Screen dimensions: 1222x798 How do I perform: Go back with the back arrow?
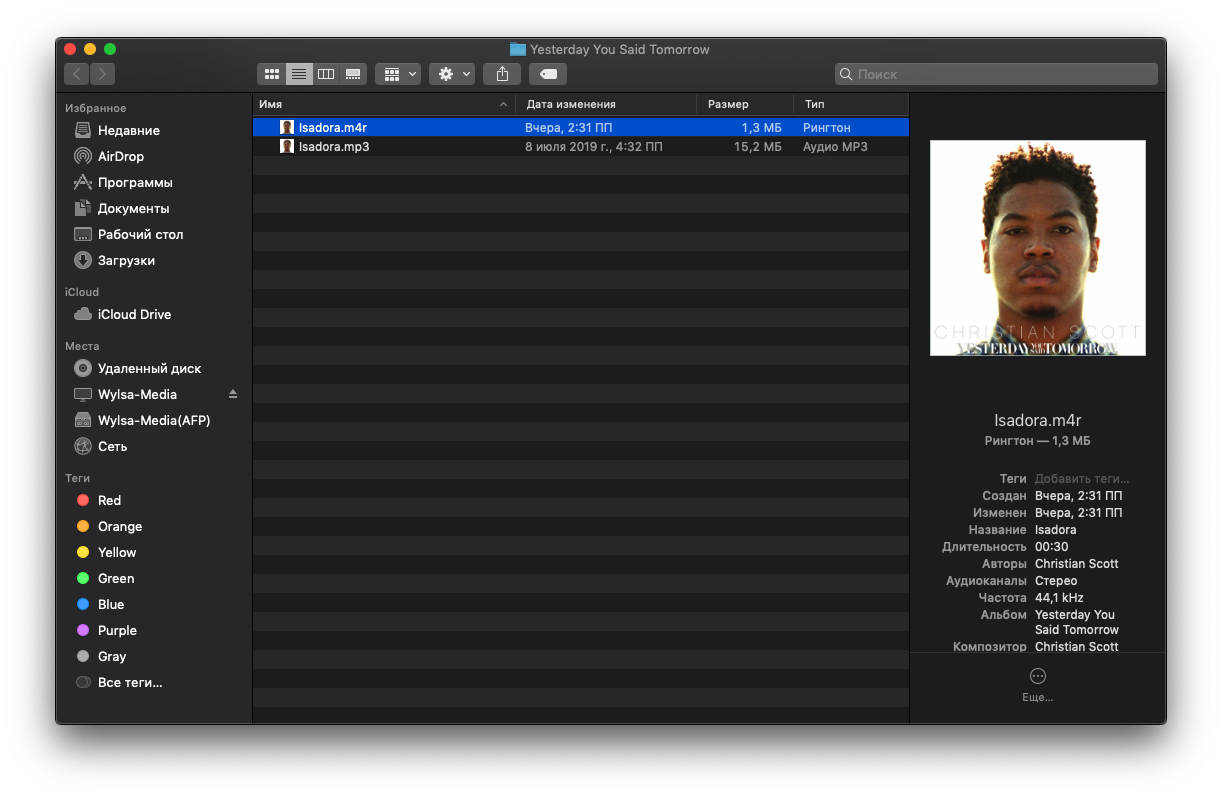coord(77,74)
